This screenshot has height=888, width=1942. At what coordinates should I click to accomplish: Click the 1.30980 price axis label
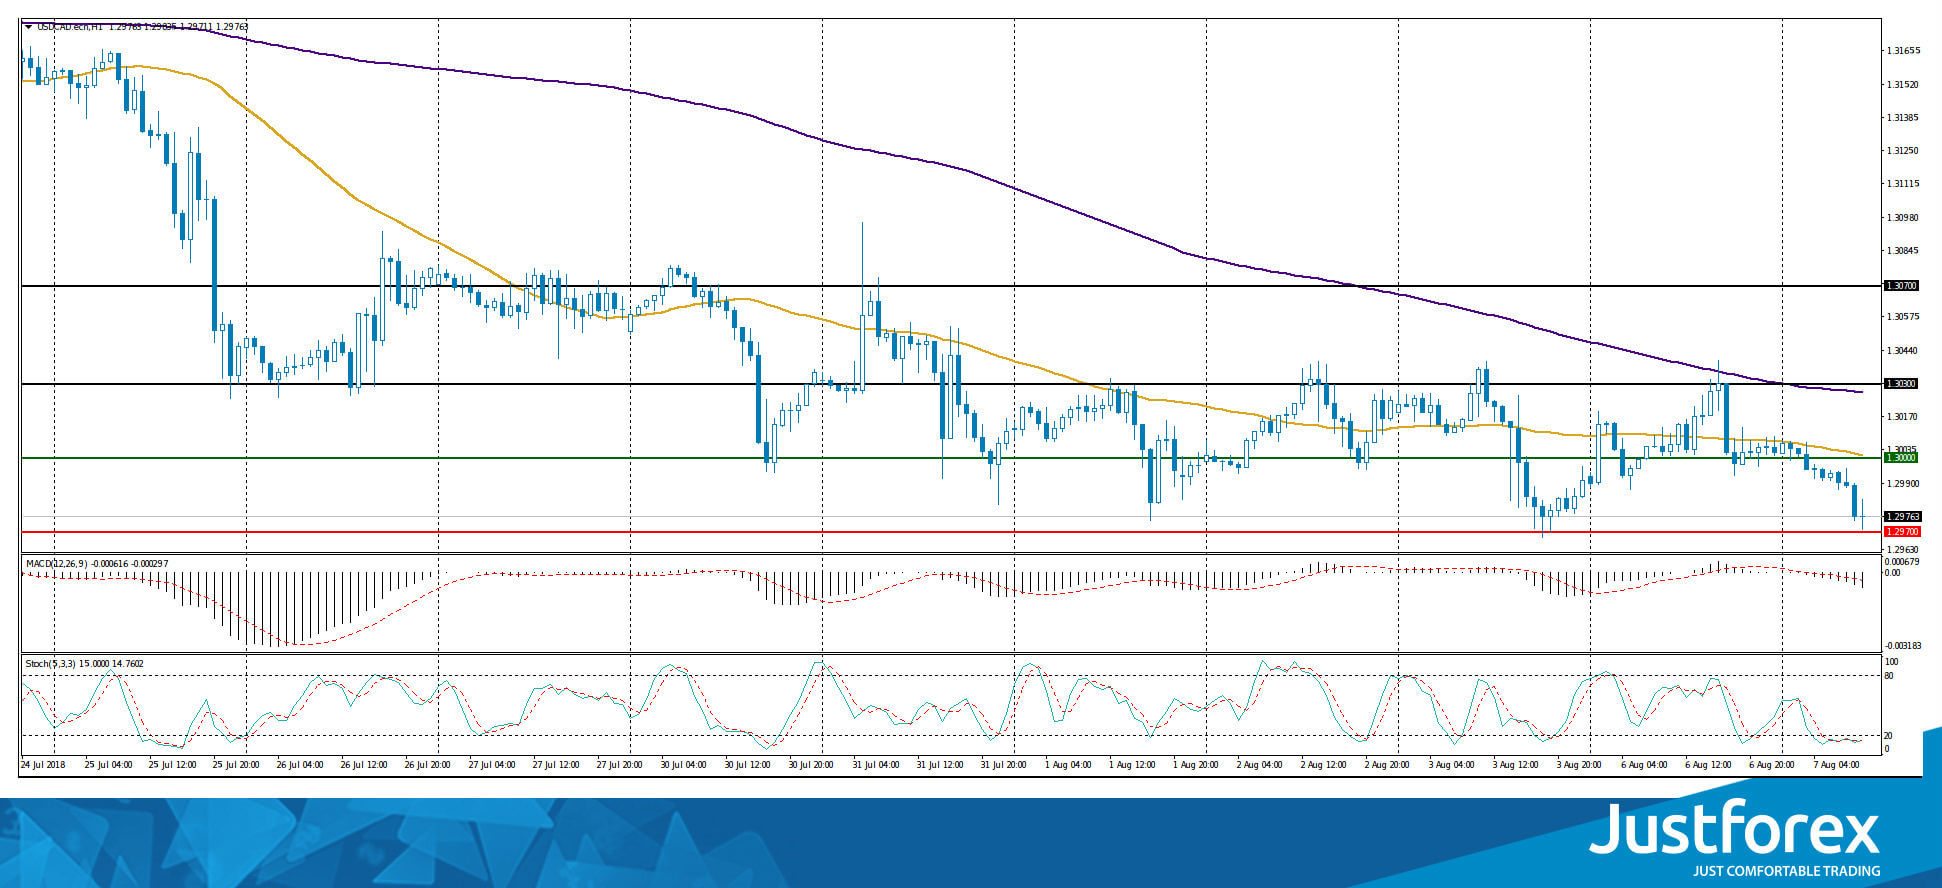tap(1903, 218)
